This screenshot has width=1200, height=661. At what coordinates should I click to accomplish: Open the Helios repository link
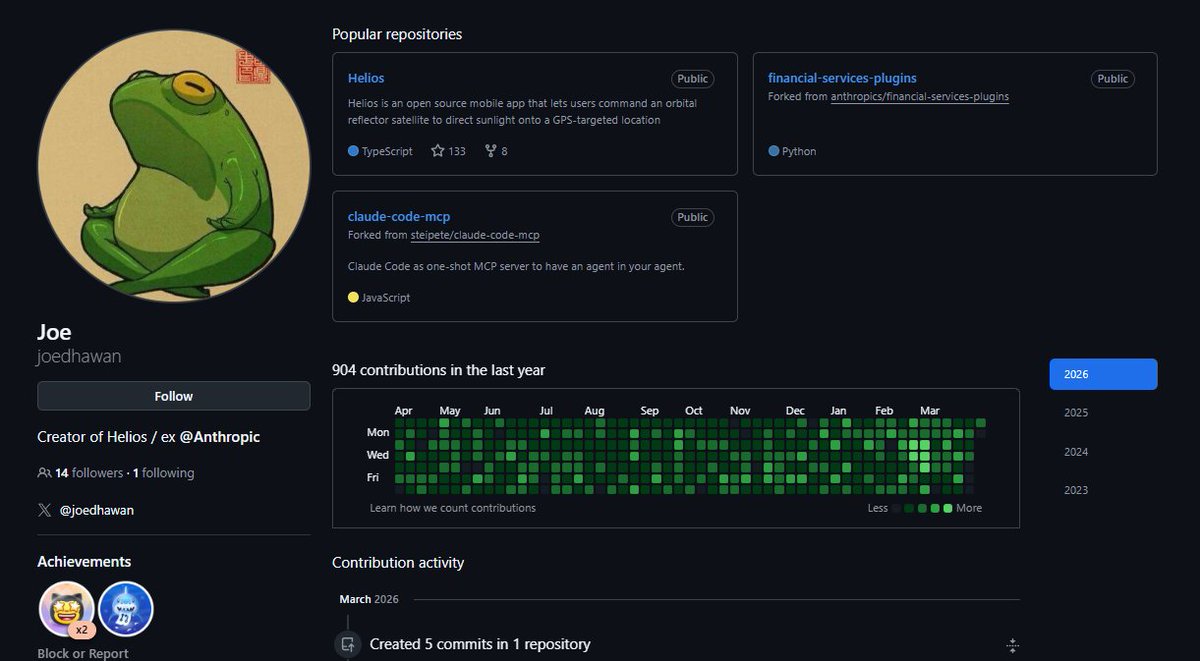(366, 78)
